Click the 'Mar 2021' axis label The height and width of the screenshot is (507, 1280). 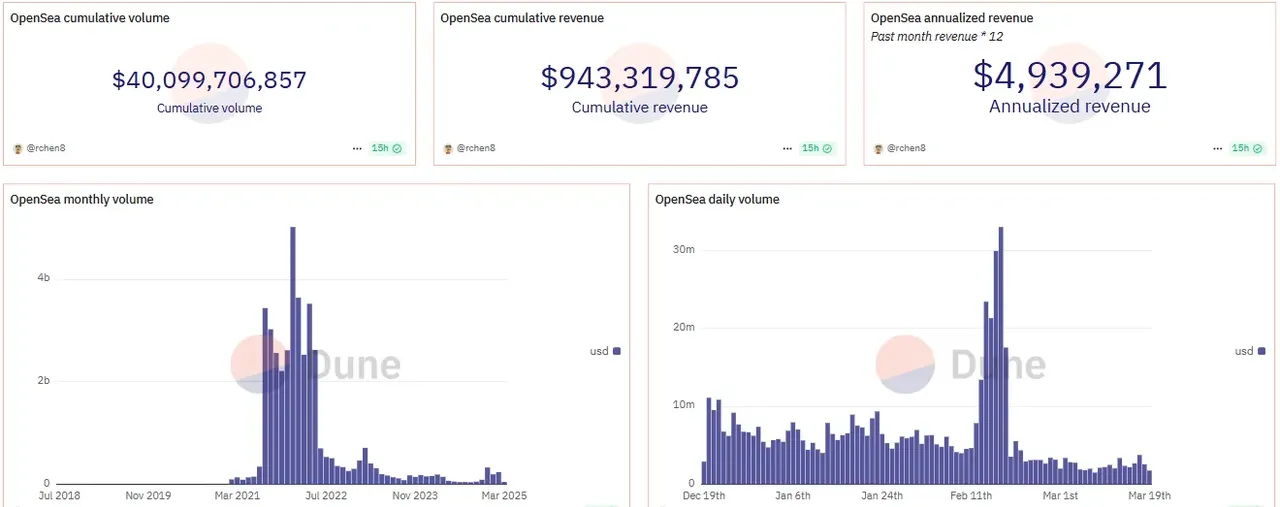point(237,495)
